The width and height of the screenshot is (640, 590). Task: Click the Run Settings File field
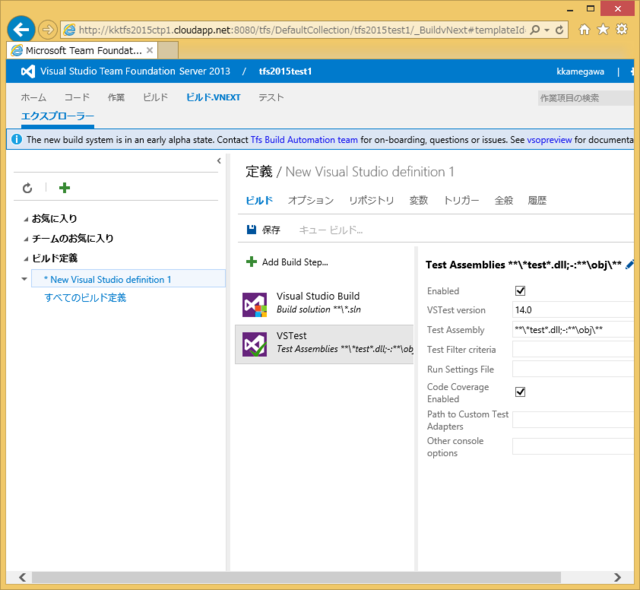point(573,369)
